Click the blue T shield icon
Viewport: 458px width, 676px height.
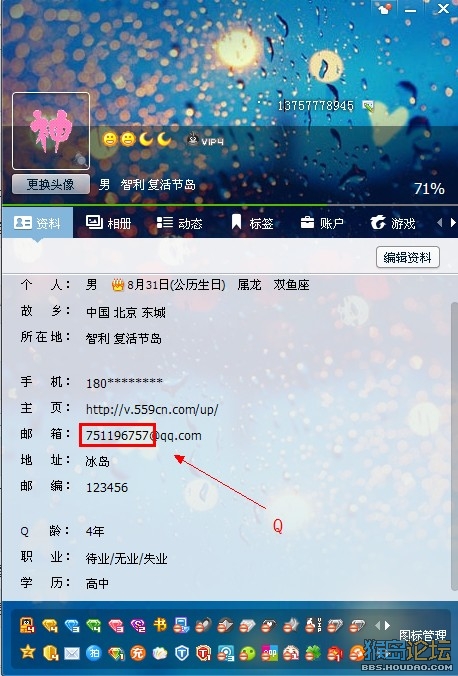182,653
